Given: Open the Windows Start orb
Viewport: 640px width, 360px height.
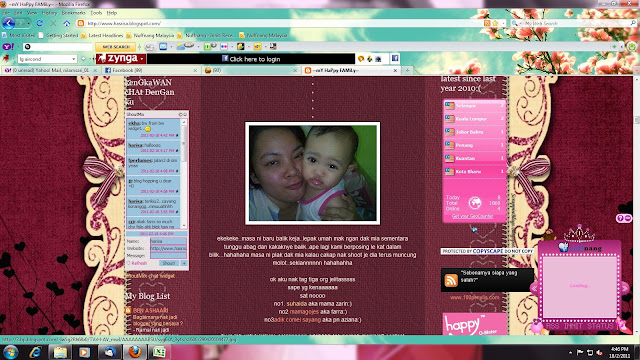Looking at the screenshot, I should coord(10,352).
